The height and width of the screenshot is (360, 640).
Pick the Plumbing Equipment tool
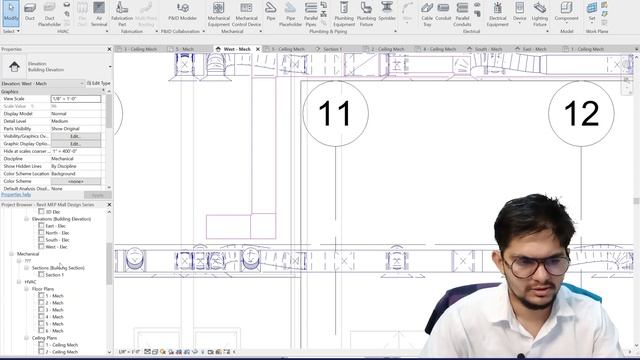pyautogui.click(x=344, y=14)
